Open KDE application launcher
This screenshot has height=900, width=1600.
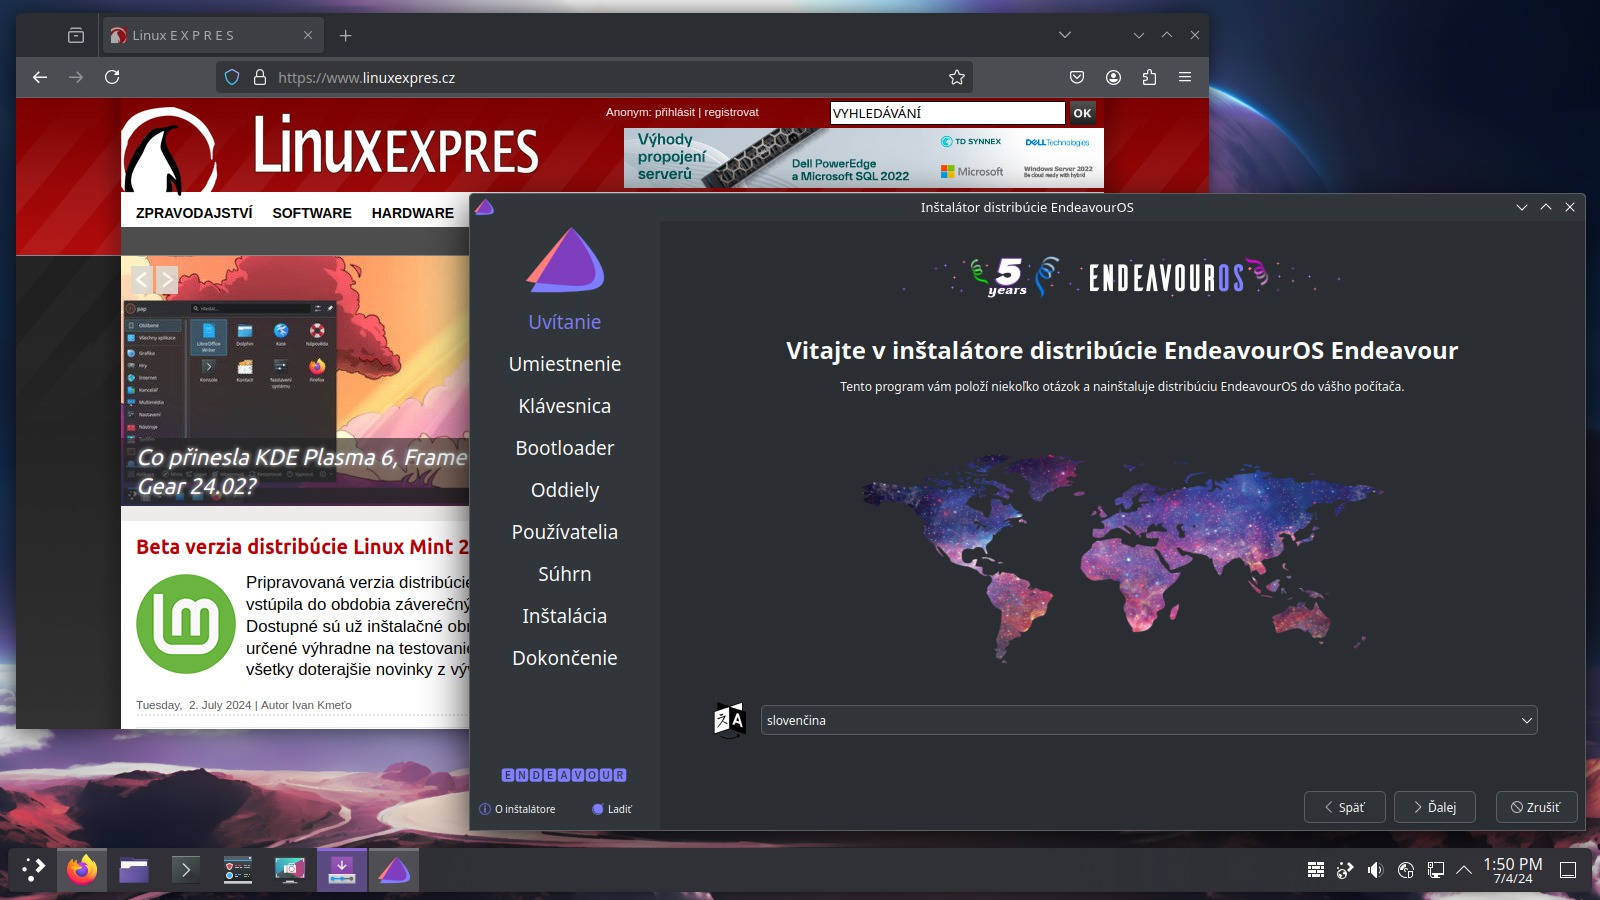point(34,870)
